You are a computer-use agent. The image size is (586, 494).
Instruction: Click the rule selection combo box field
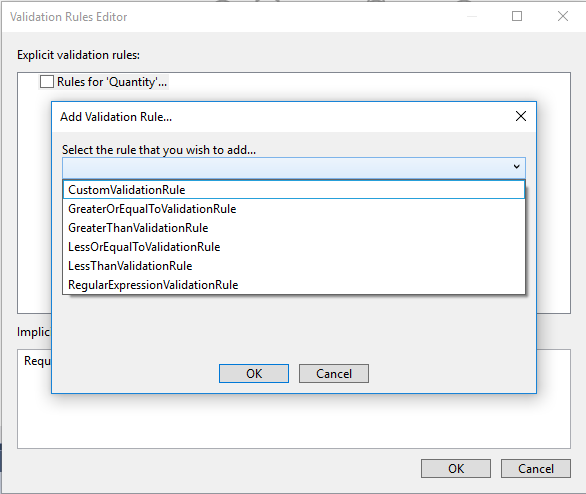[294, 167]
